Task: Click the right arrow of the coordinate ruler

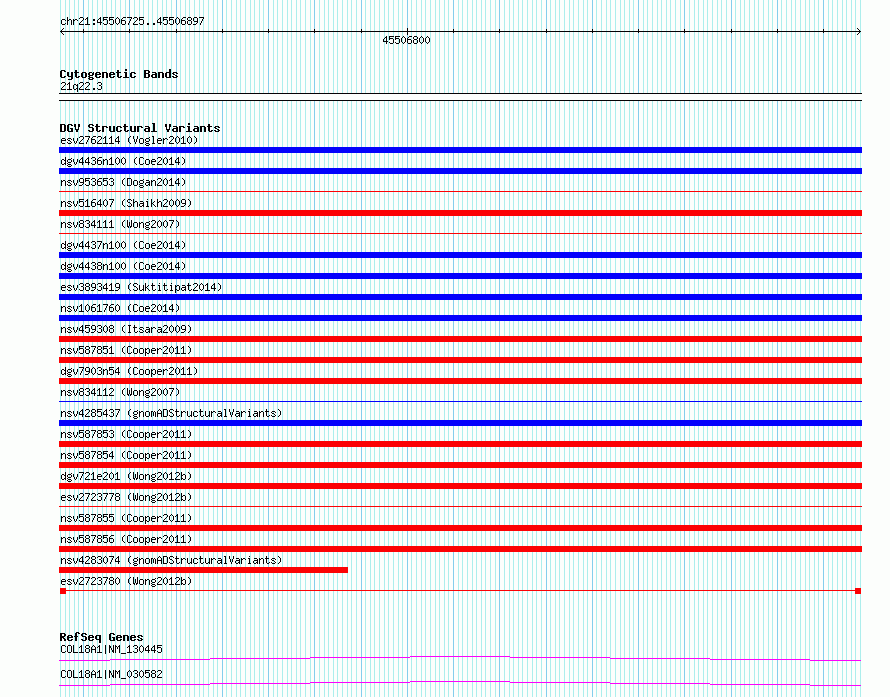Action: coord(859,32)
